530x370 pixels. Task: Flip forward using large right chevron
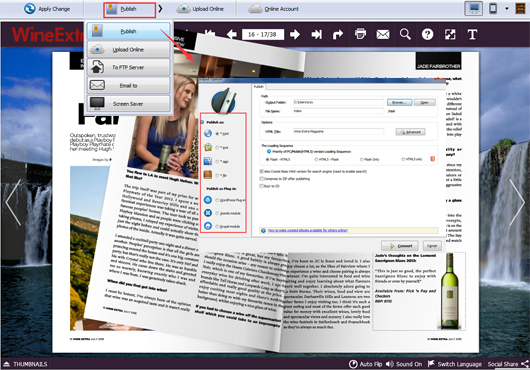pos(517,202)
